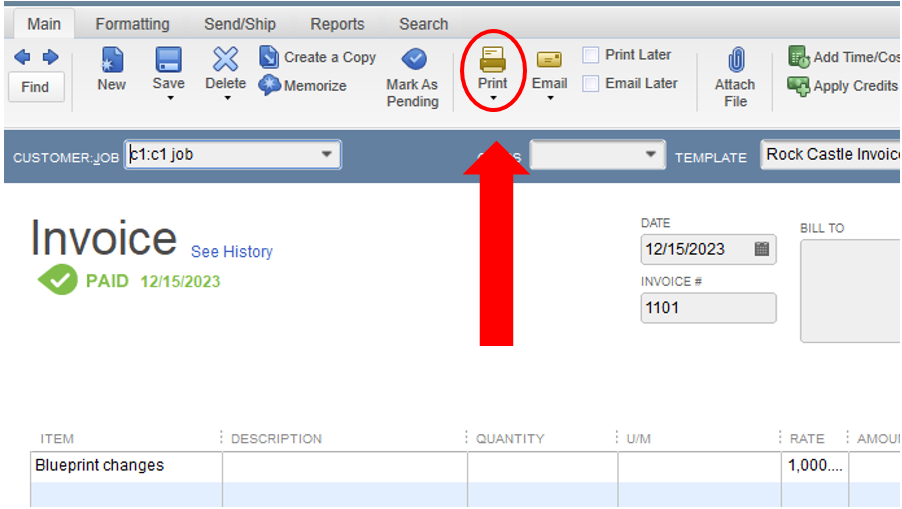Expand the Save dropdown arrow

(170, 98)
